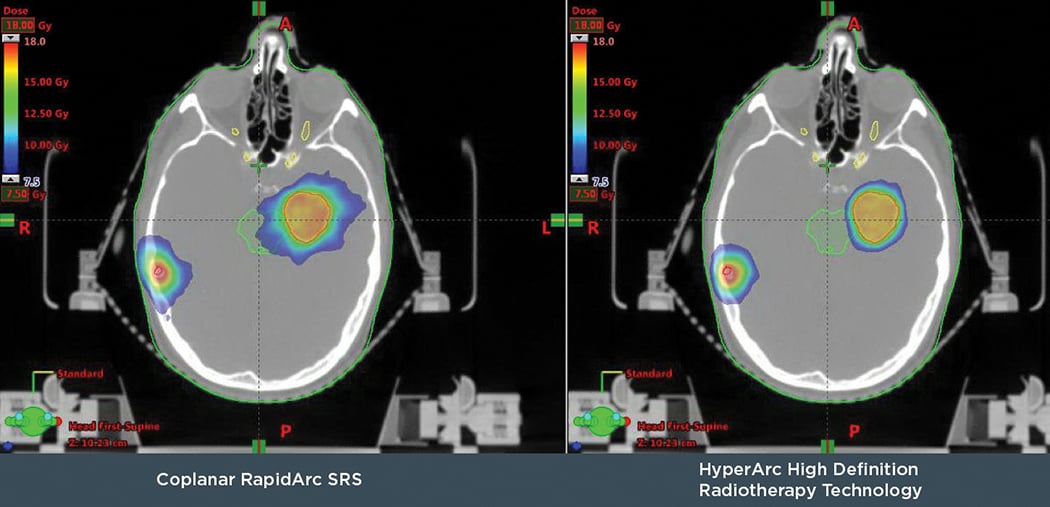Screen dimensions: 1050x507
Task: Select the bottom green plane marker in the Coplanar RapidArc view
Action: [259, 446]
